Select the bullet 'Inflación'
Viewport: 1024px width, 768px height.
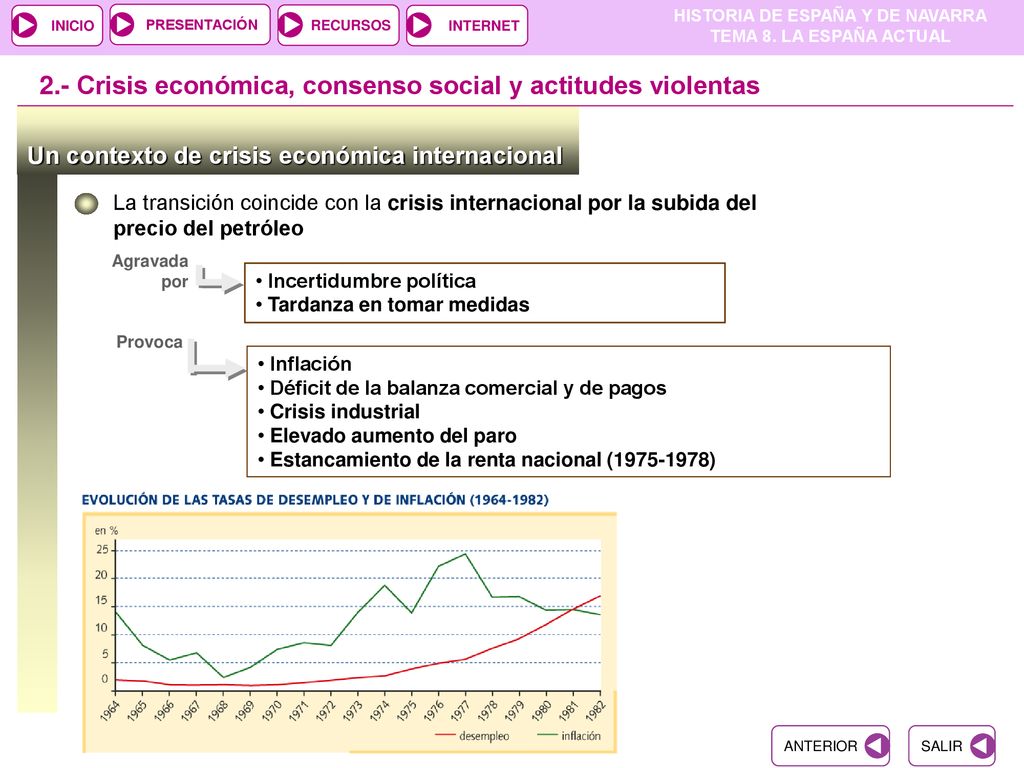click(310, 364)
